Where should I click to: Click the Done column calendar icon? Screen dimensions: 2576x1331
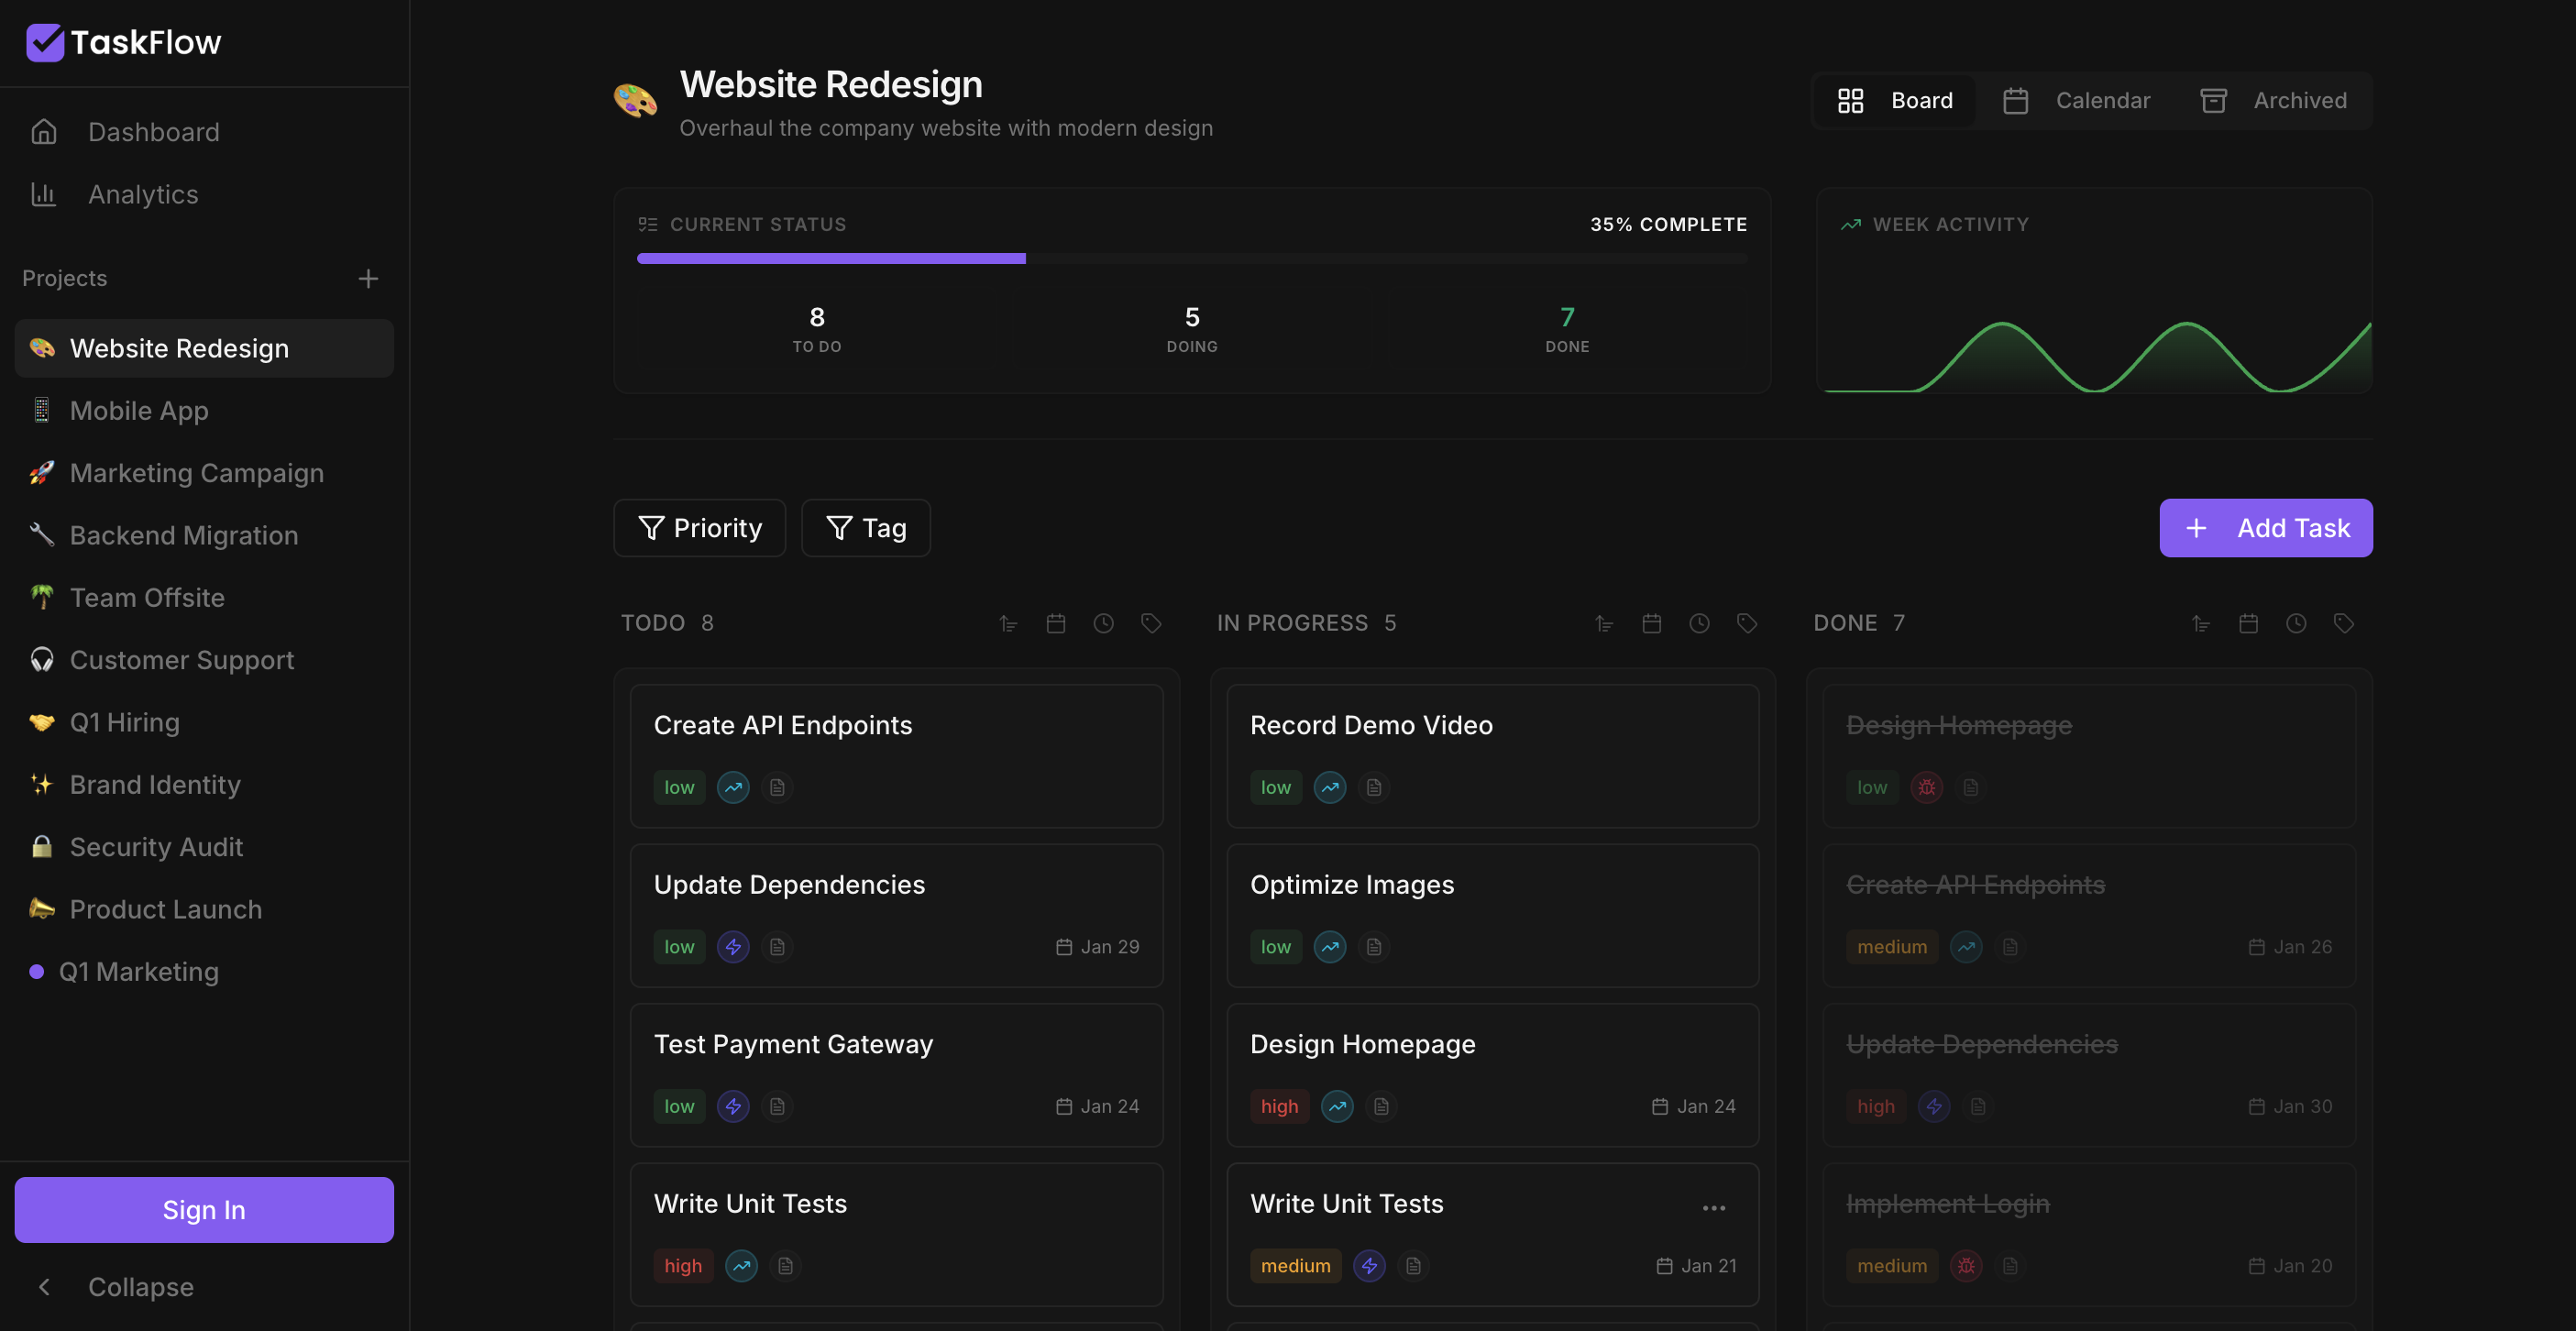click(2249, 623)
